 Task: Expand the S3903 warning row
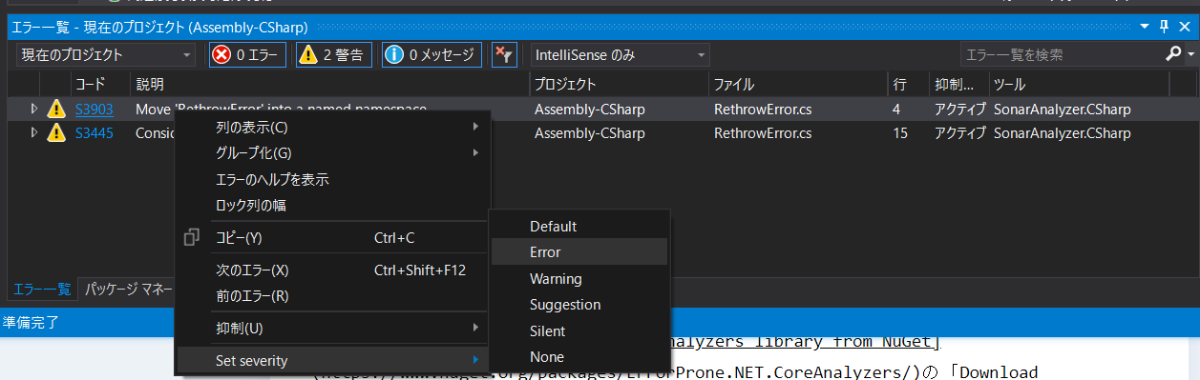(x=34, y=108)
